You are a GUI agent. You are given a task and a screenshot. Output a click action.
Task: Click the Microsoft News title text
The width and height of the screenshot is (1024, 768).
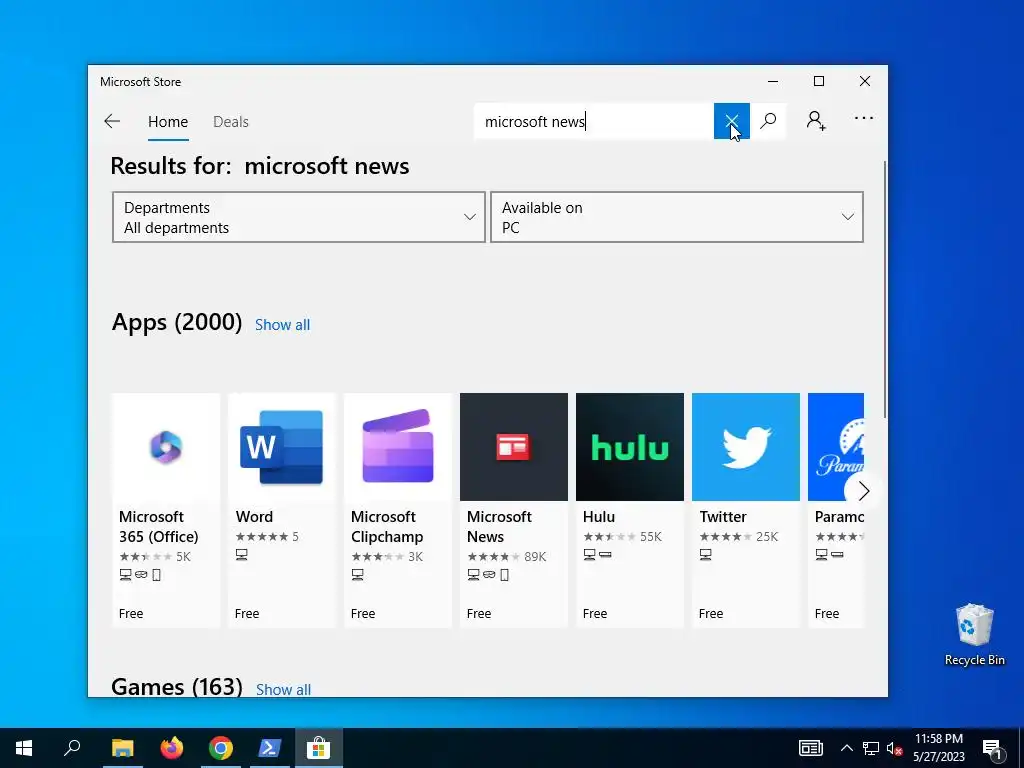click(499, 526)
